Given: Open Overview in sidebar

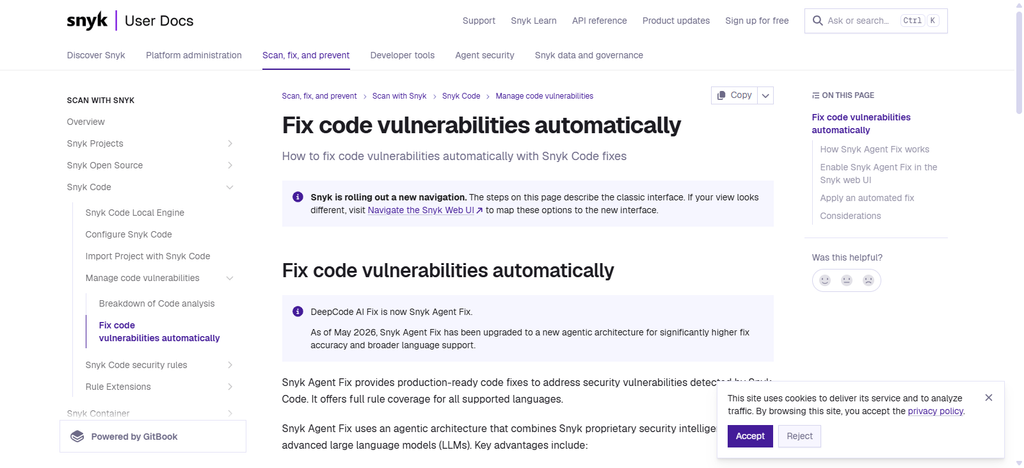Looking at the screenshot, I should (86, 122).
